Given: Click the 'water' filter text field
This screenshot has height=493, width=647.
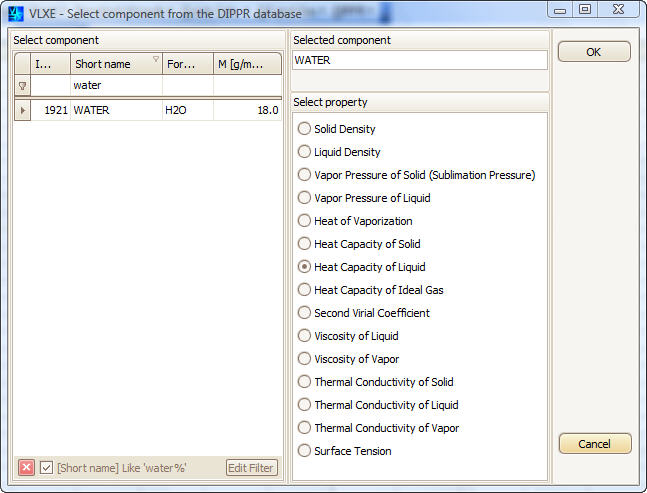Looking at the screenshot, I should pos(116,85).
